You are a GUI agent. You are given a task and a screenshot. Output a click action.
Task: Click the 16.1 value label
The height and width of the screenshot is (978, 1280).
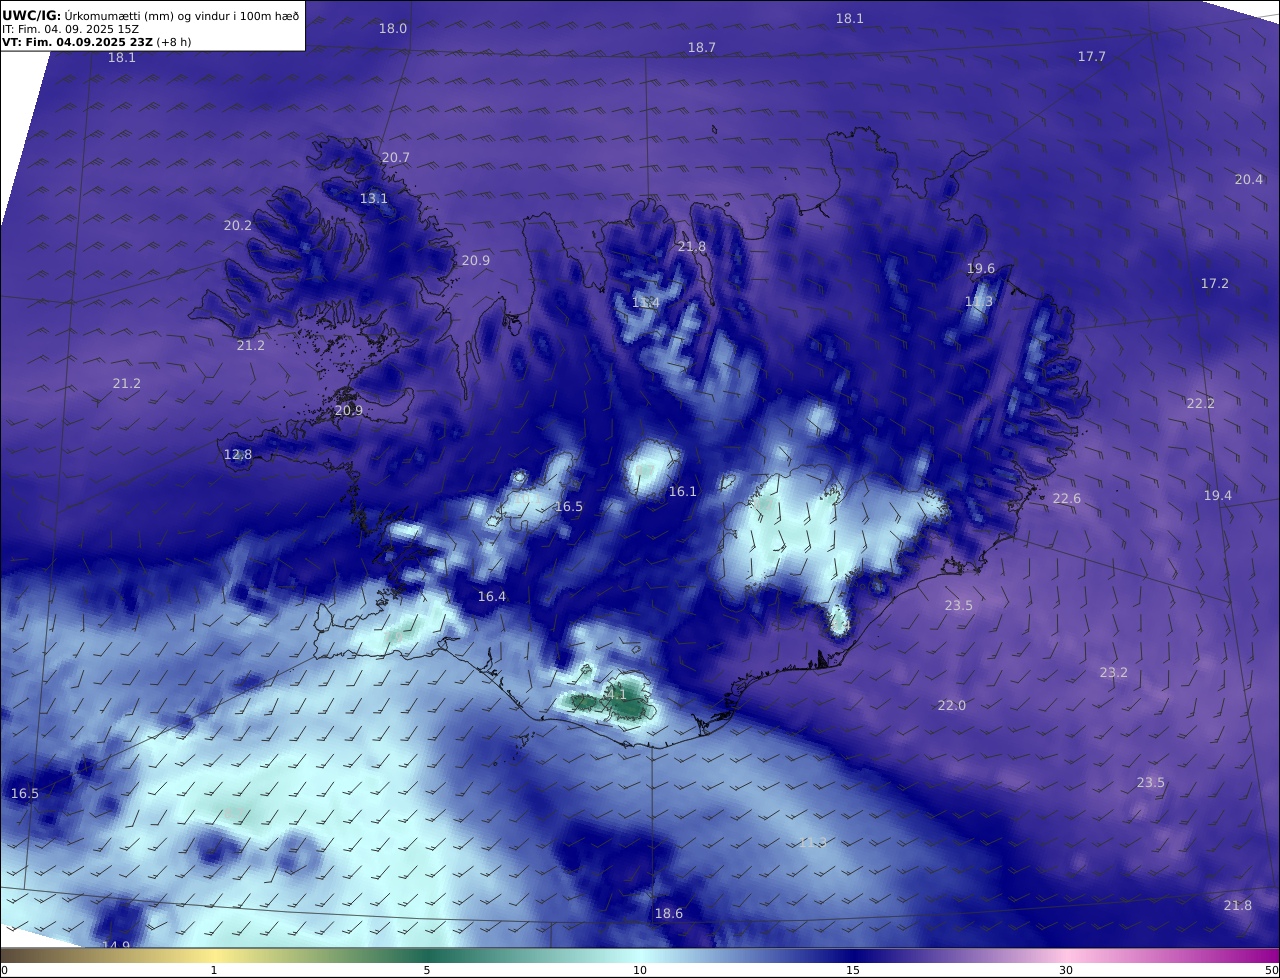(x=683, y=491)
